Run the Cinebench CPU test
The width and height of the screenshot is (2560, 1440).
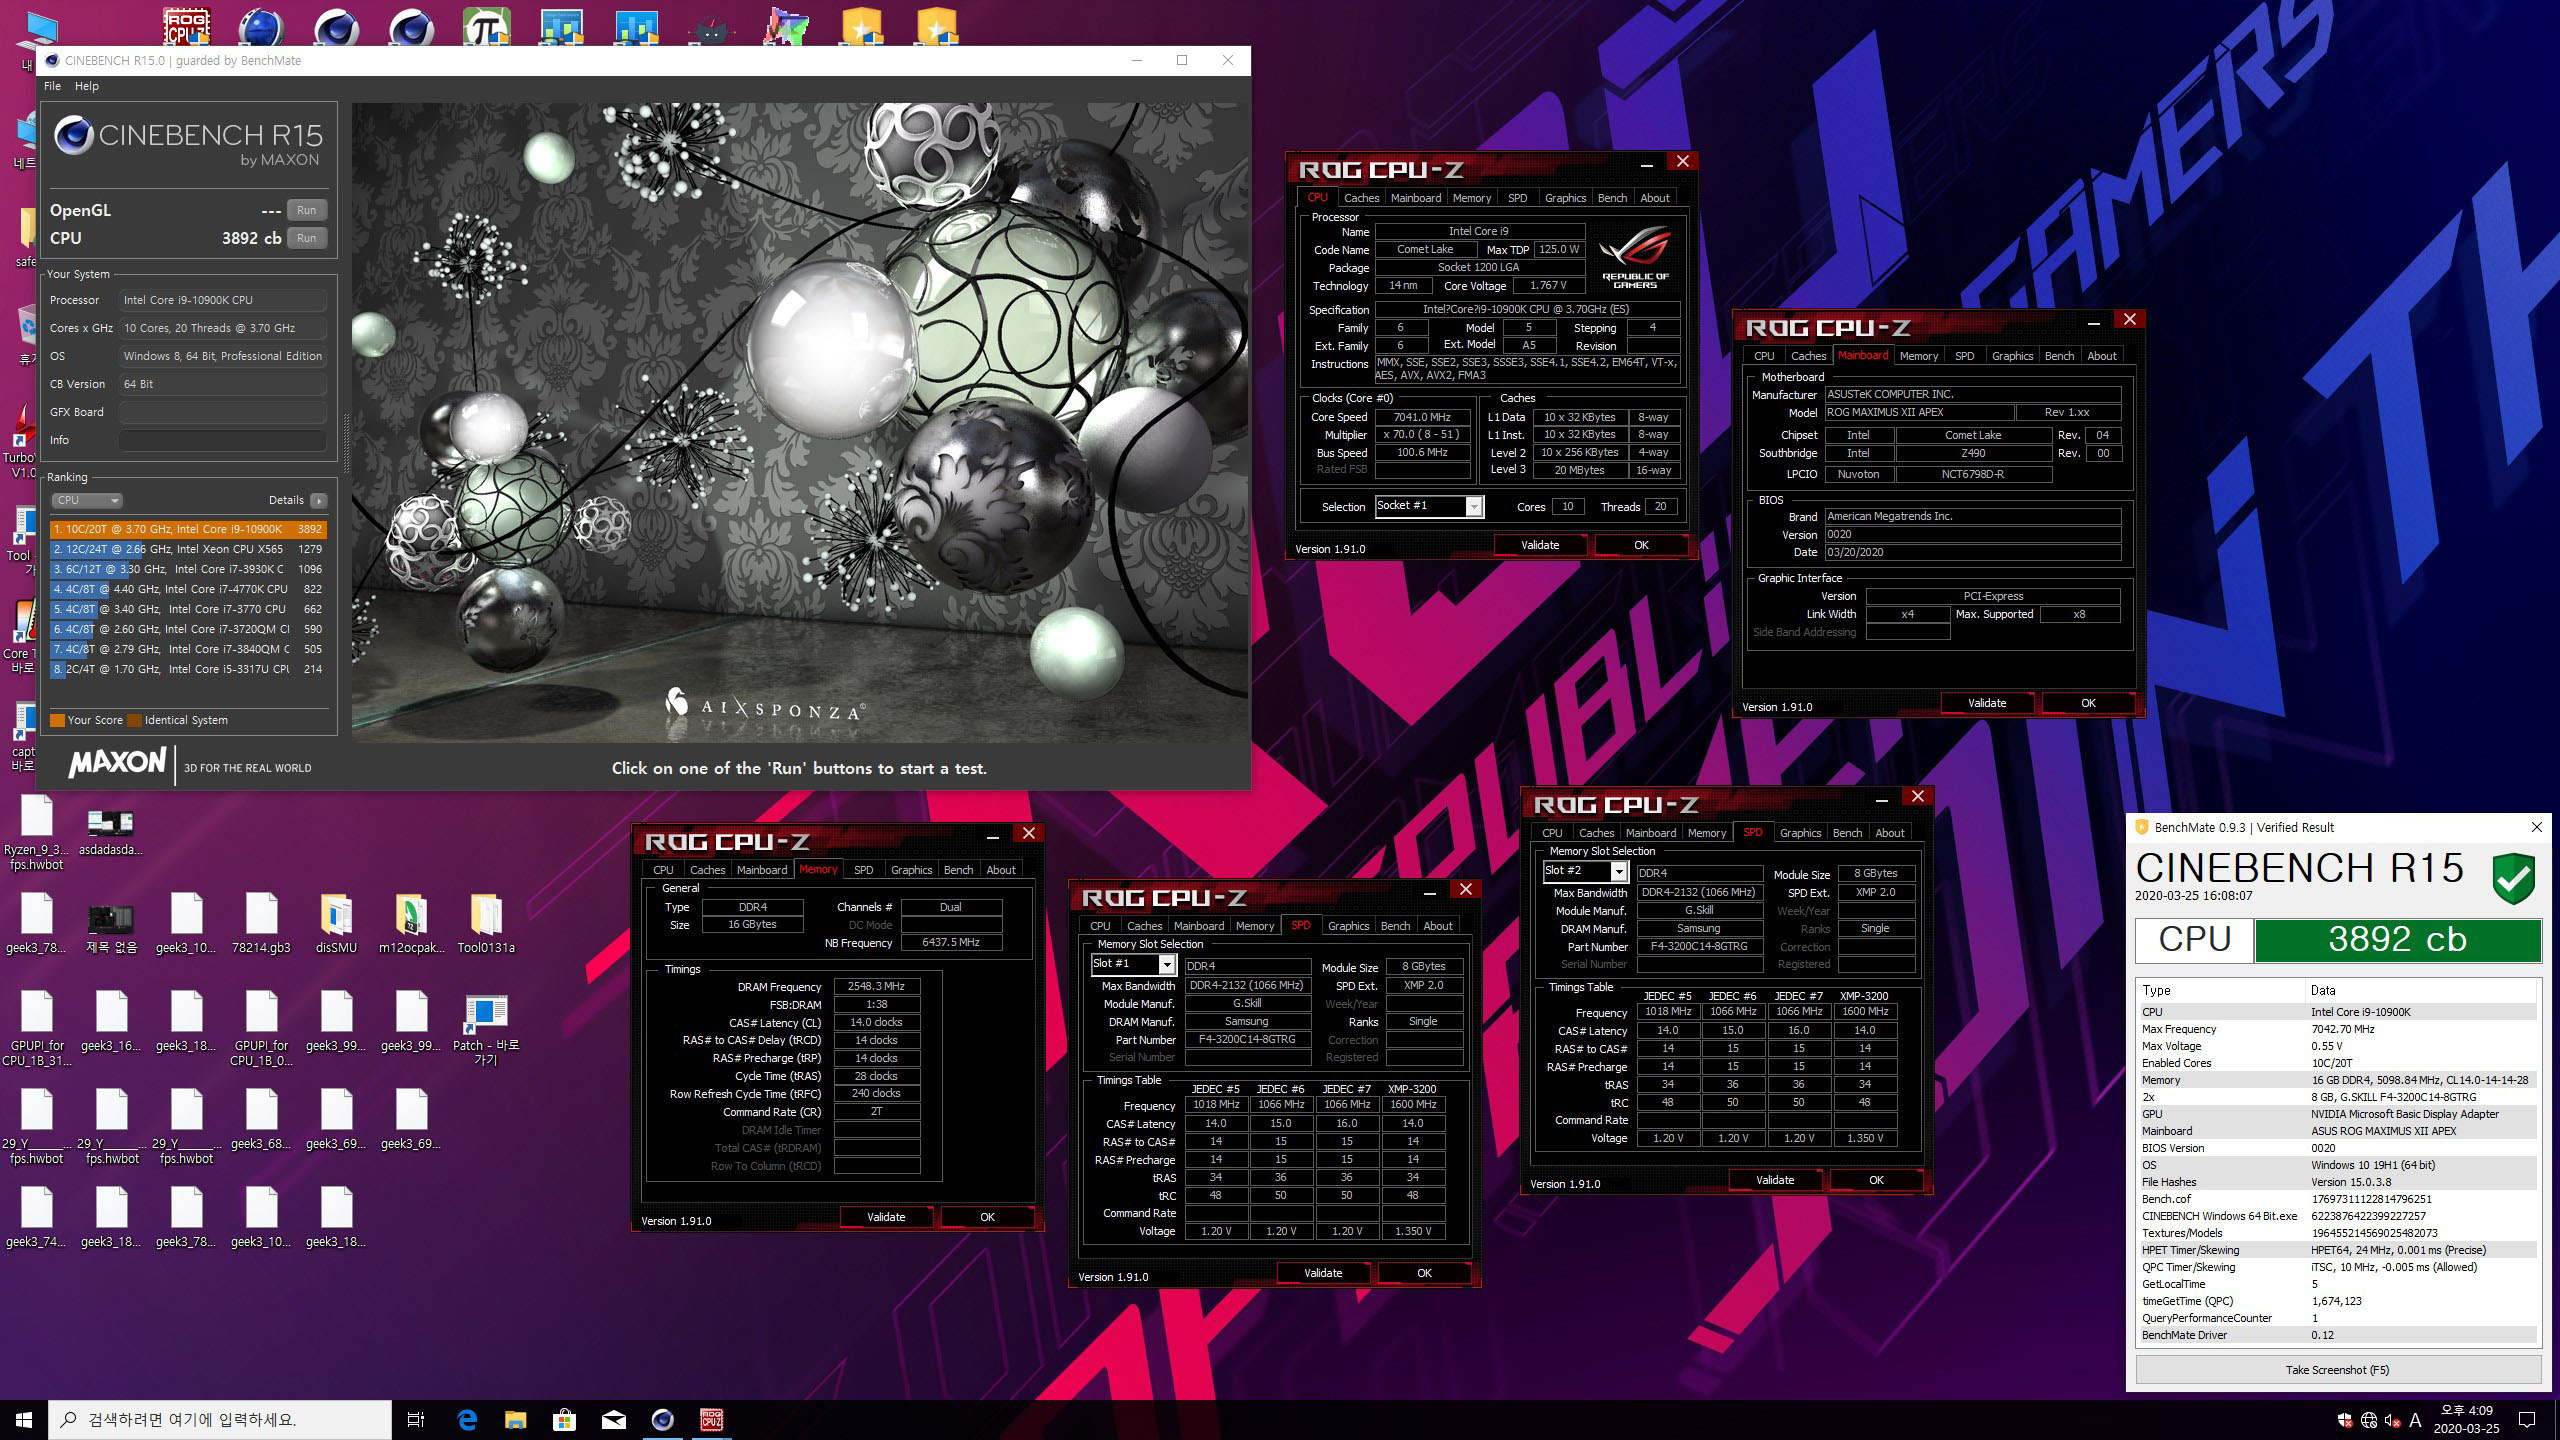click(x=307, y=238)
